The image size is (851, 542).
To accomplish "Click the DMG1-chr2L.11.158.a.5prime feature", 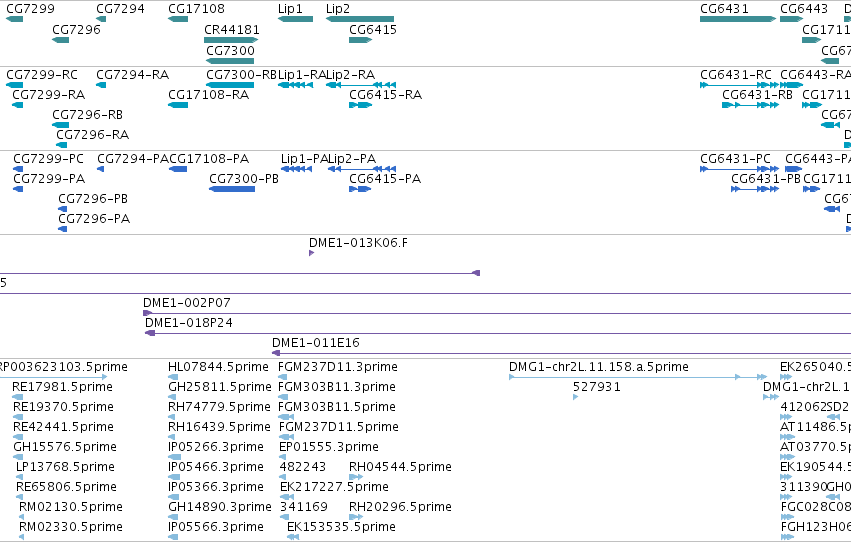I will 638,377.
